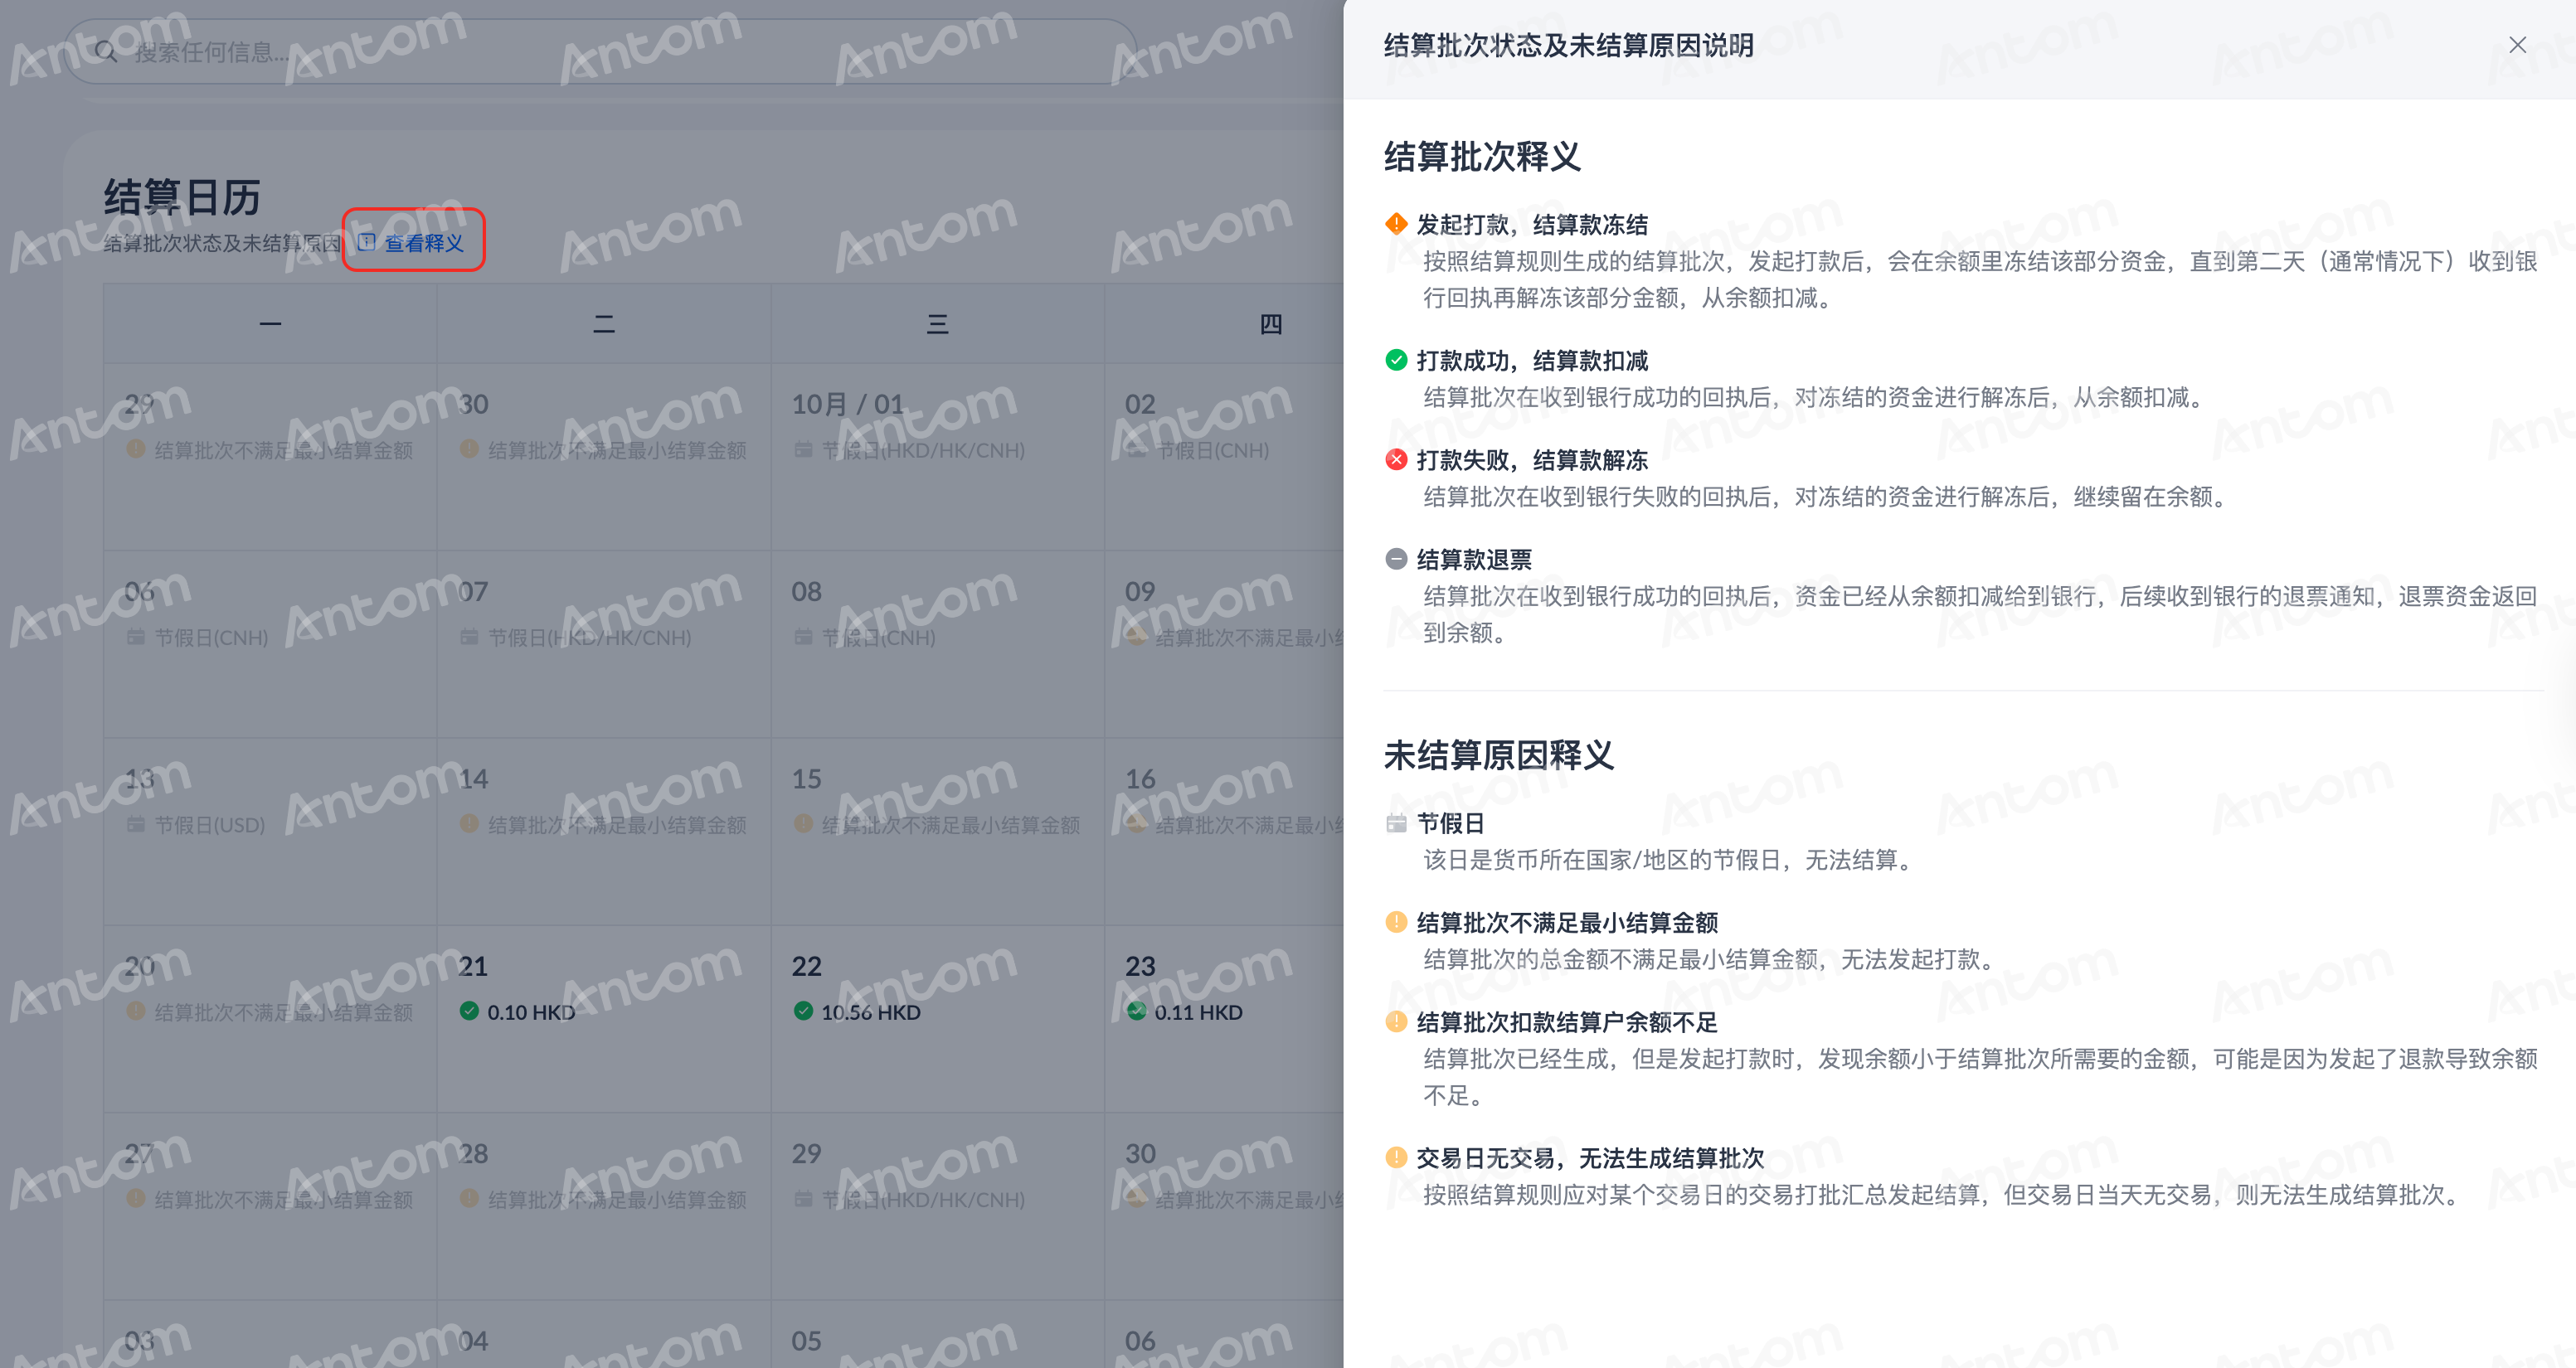Viewport: 2576px width, 1368px height.
Task: Select the 0.10 HKD settlement on the 21st
Action: [531, 1012]
